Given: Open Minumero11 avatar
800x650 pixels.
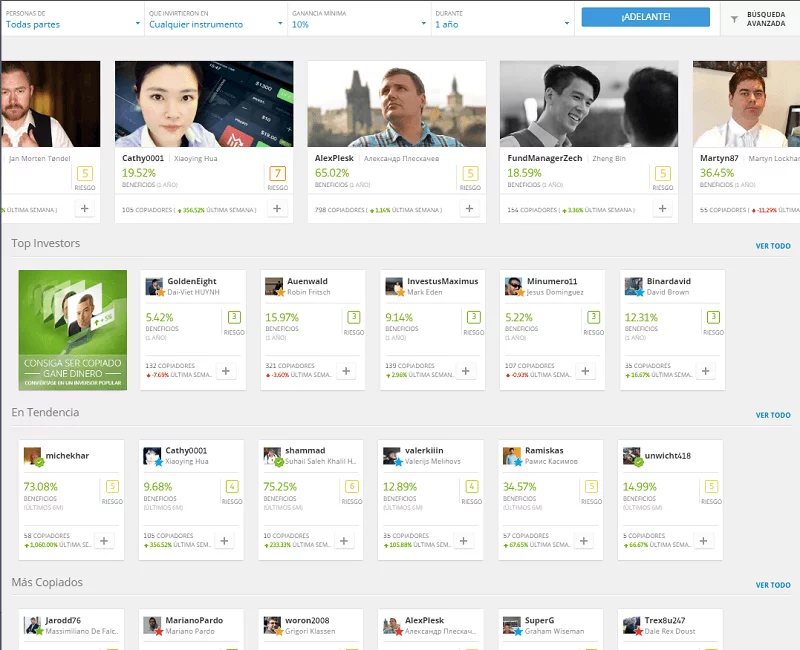Looking at the screenshot, I should [x=514, y=286].
